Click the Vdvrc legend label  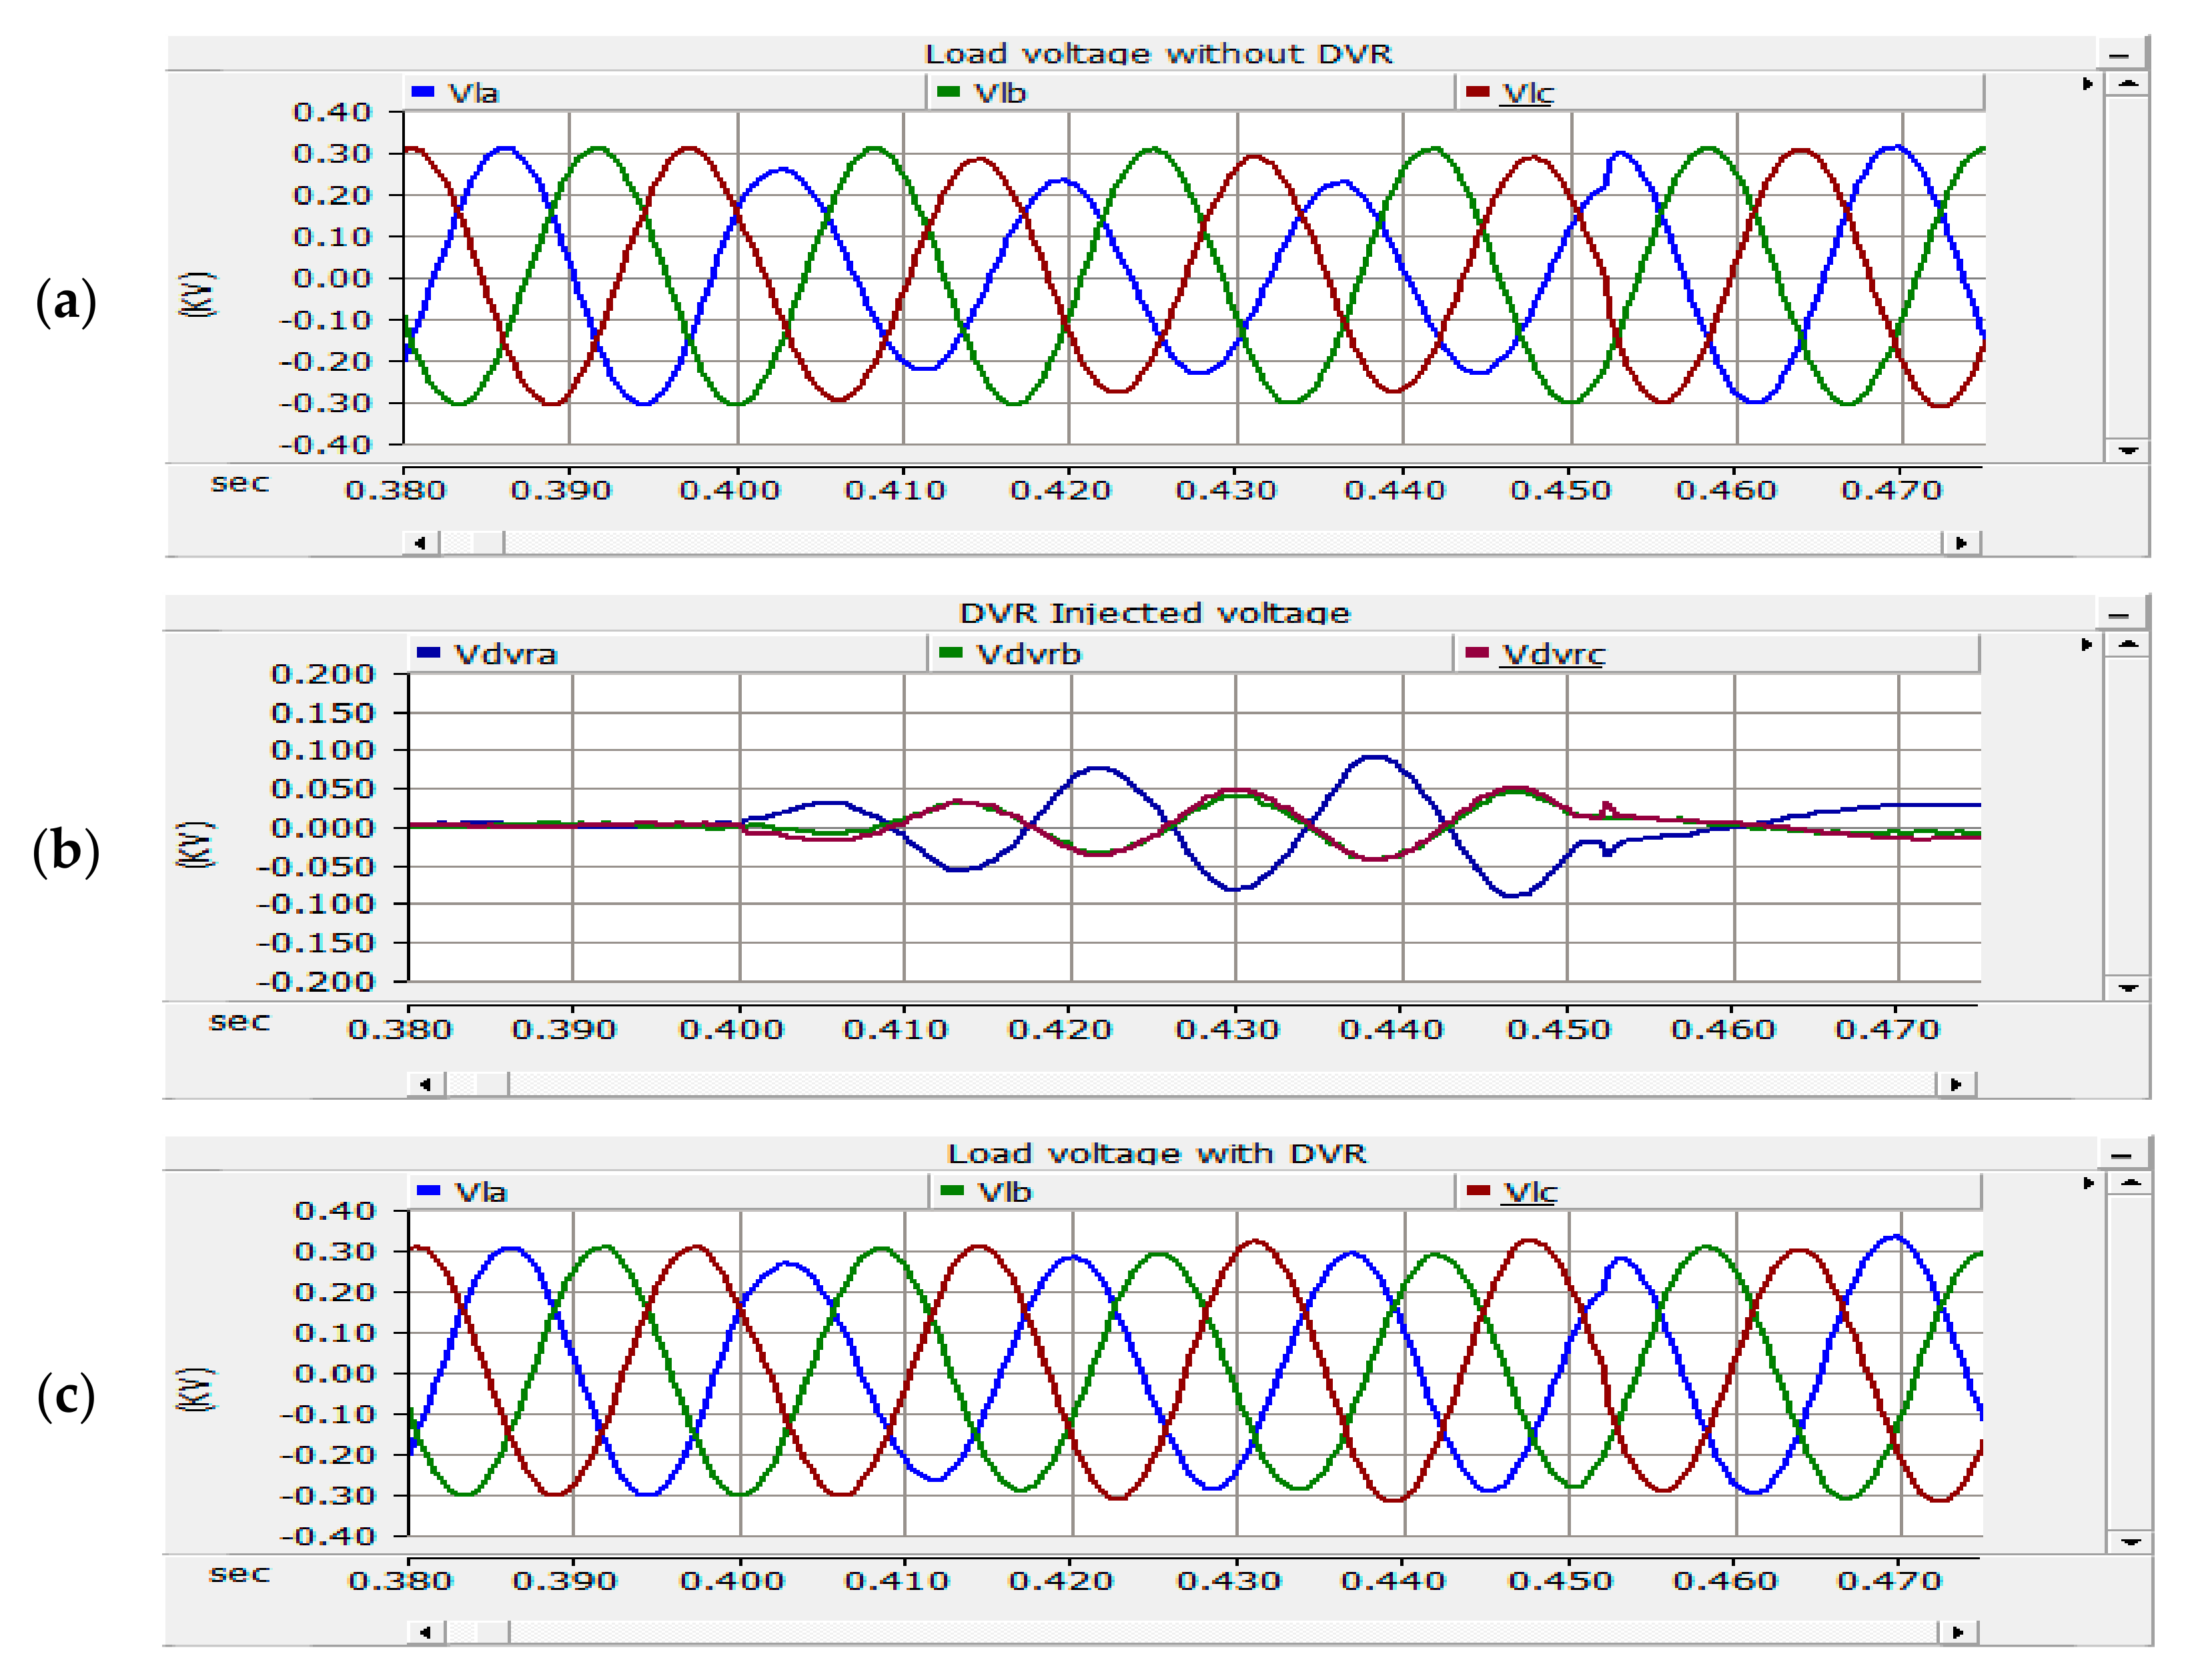coord(1552,654)
